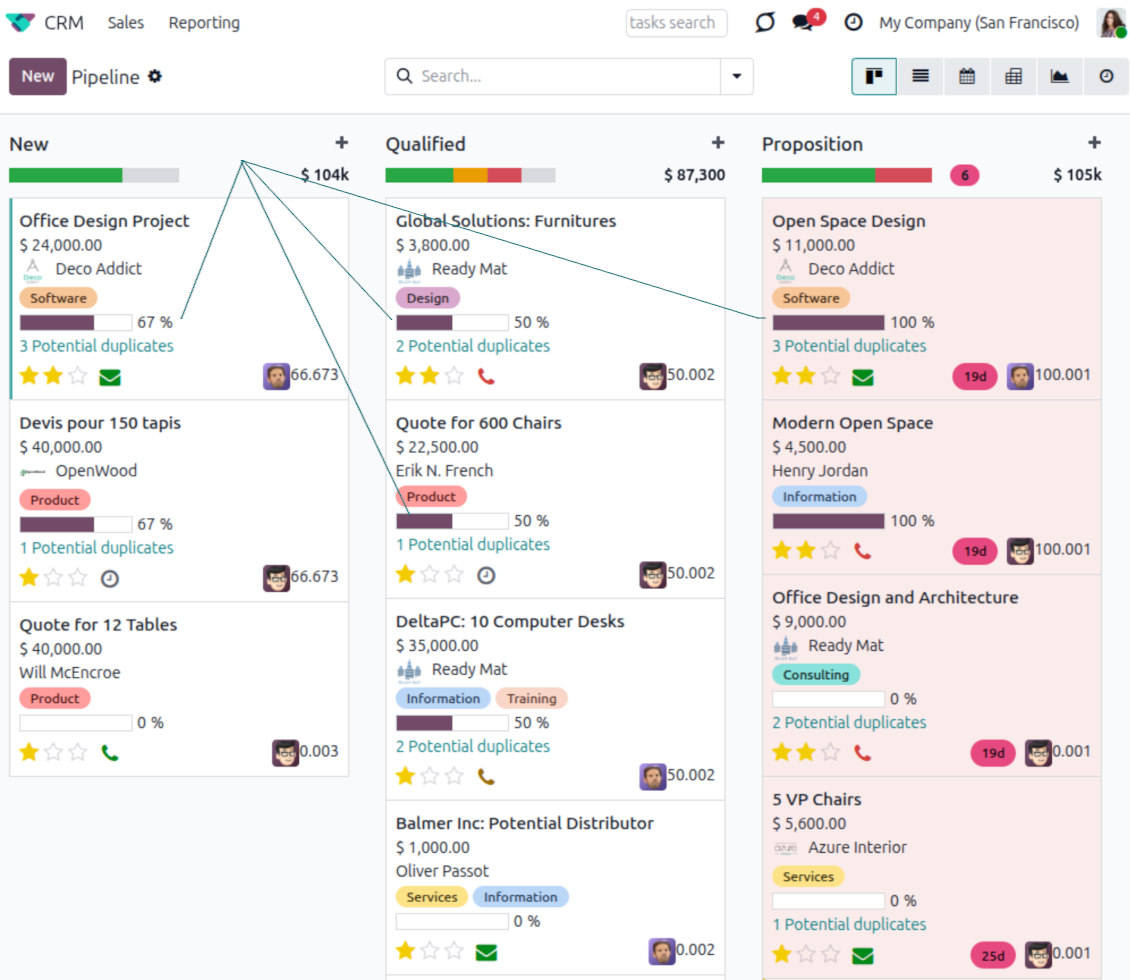Screen dimensions: 1130x980
Task: Click the New button
Action: [x=38, y=76]
